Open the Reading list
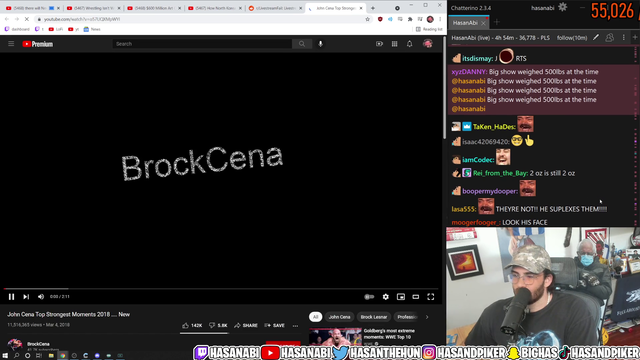The image size is (640, 360). 429,29
